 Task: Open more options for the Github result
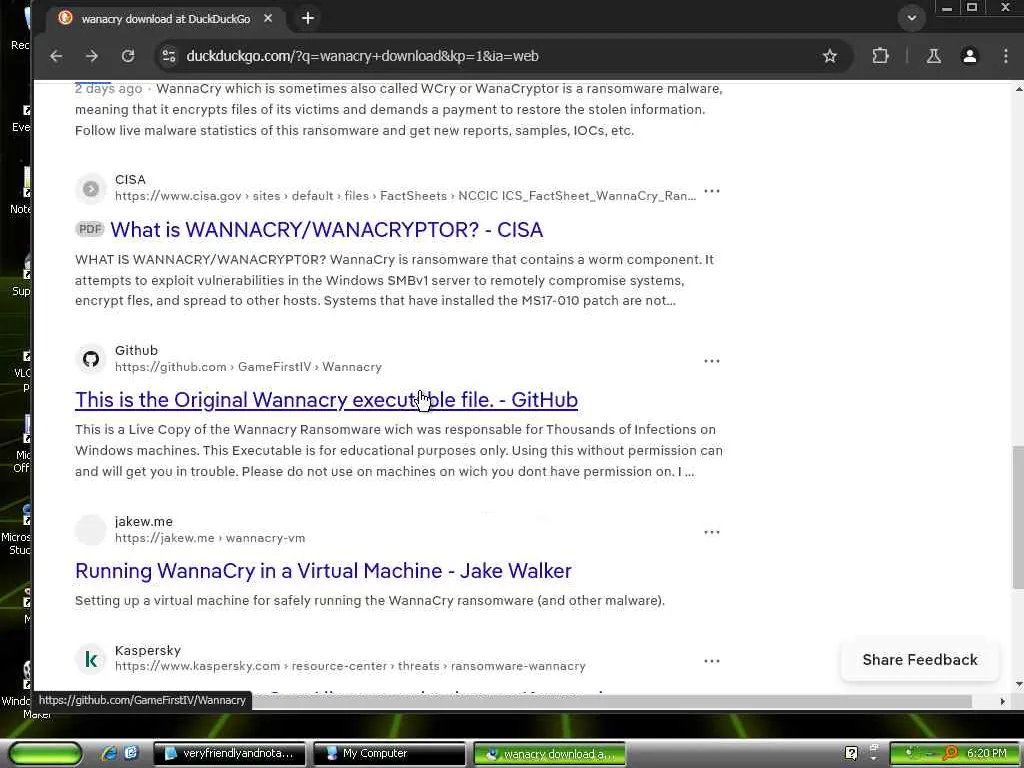tap(712, 360)
